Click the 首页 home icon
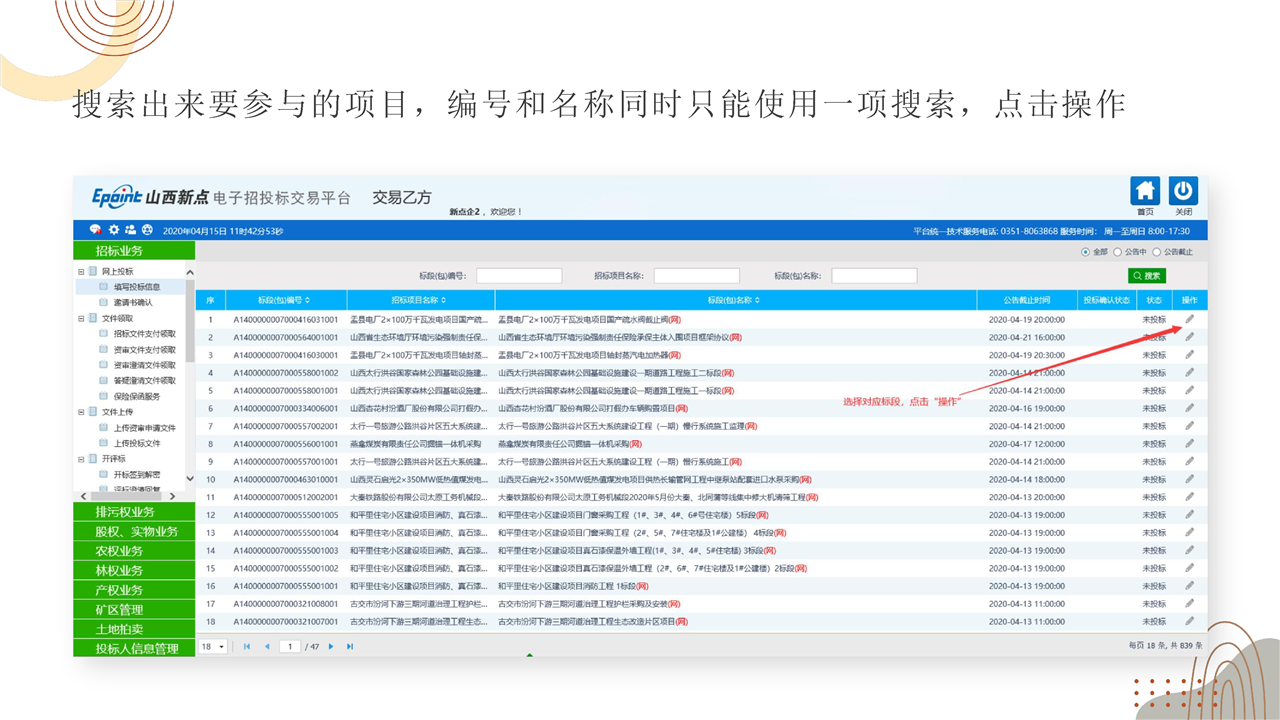The width and height of the screenshot is (1280, 720). (1145, 192)
